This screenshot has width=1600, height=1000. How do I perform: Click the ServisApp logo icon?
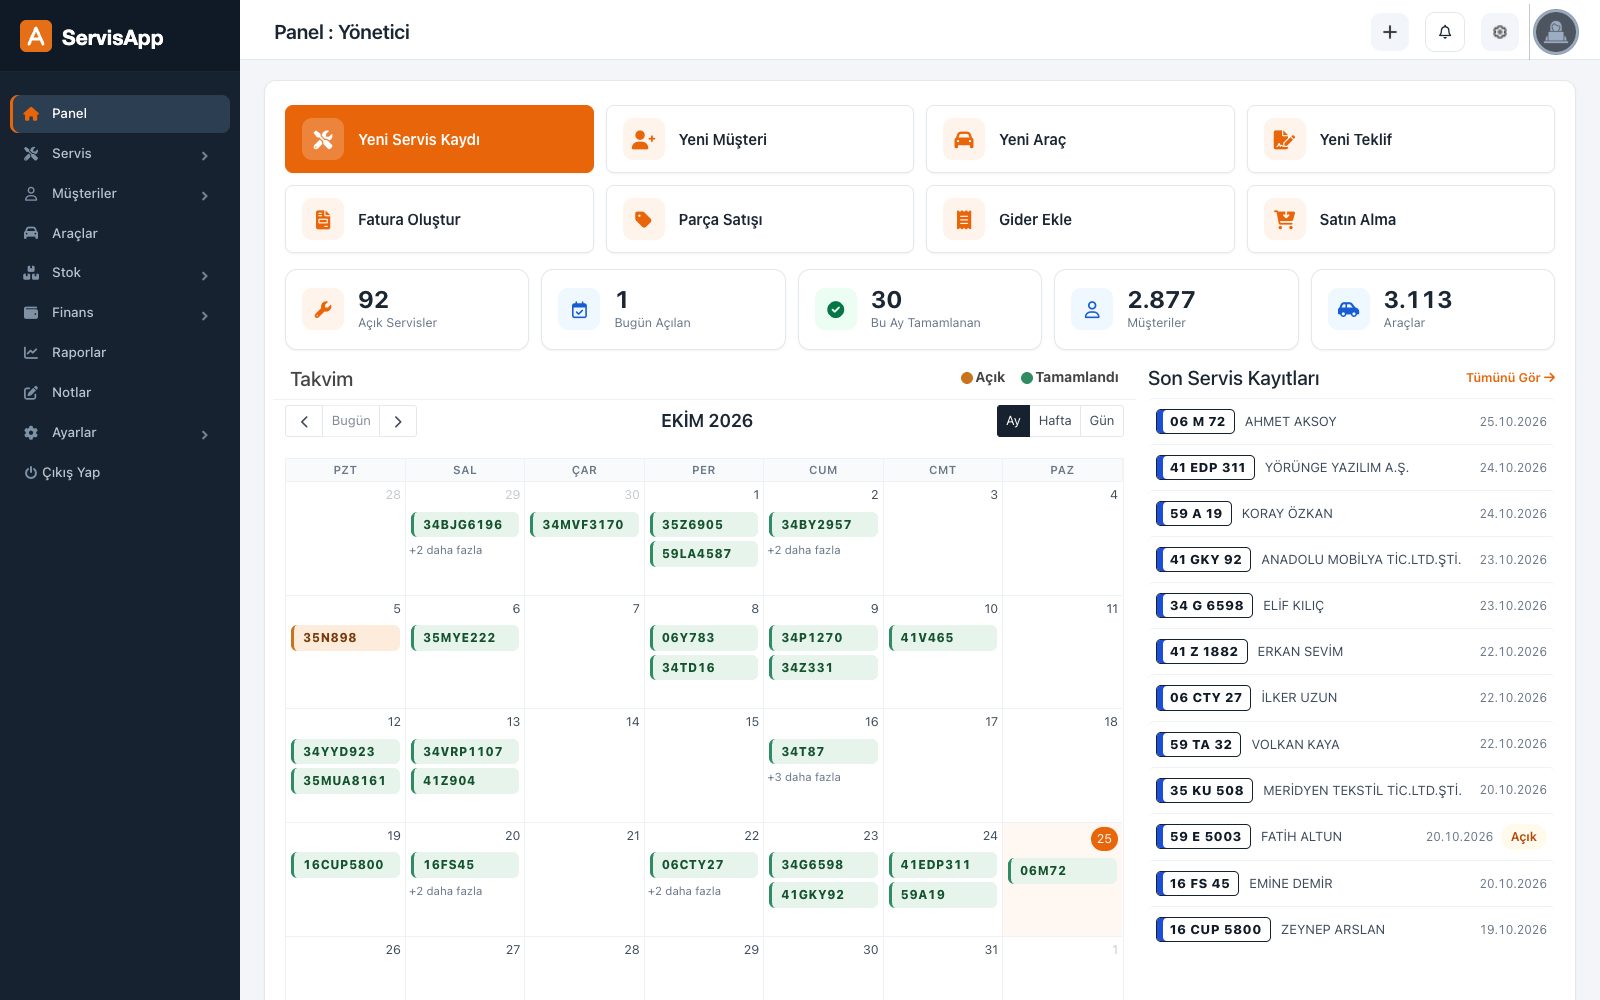click(x=36, y=37)
